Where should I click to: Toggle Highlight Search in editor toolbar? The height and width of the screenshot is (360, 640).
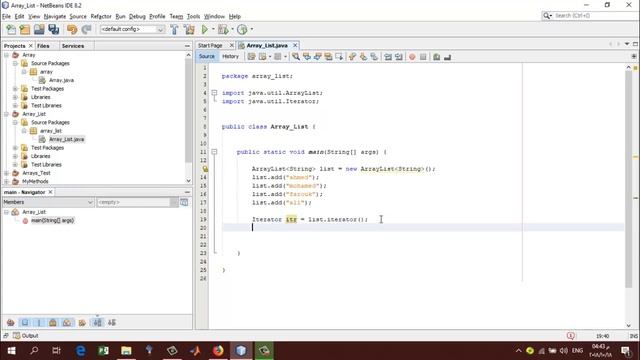[328, 57]
